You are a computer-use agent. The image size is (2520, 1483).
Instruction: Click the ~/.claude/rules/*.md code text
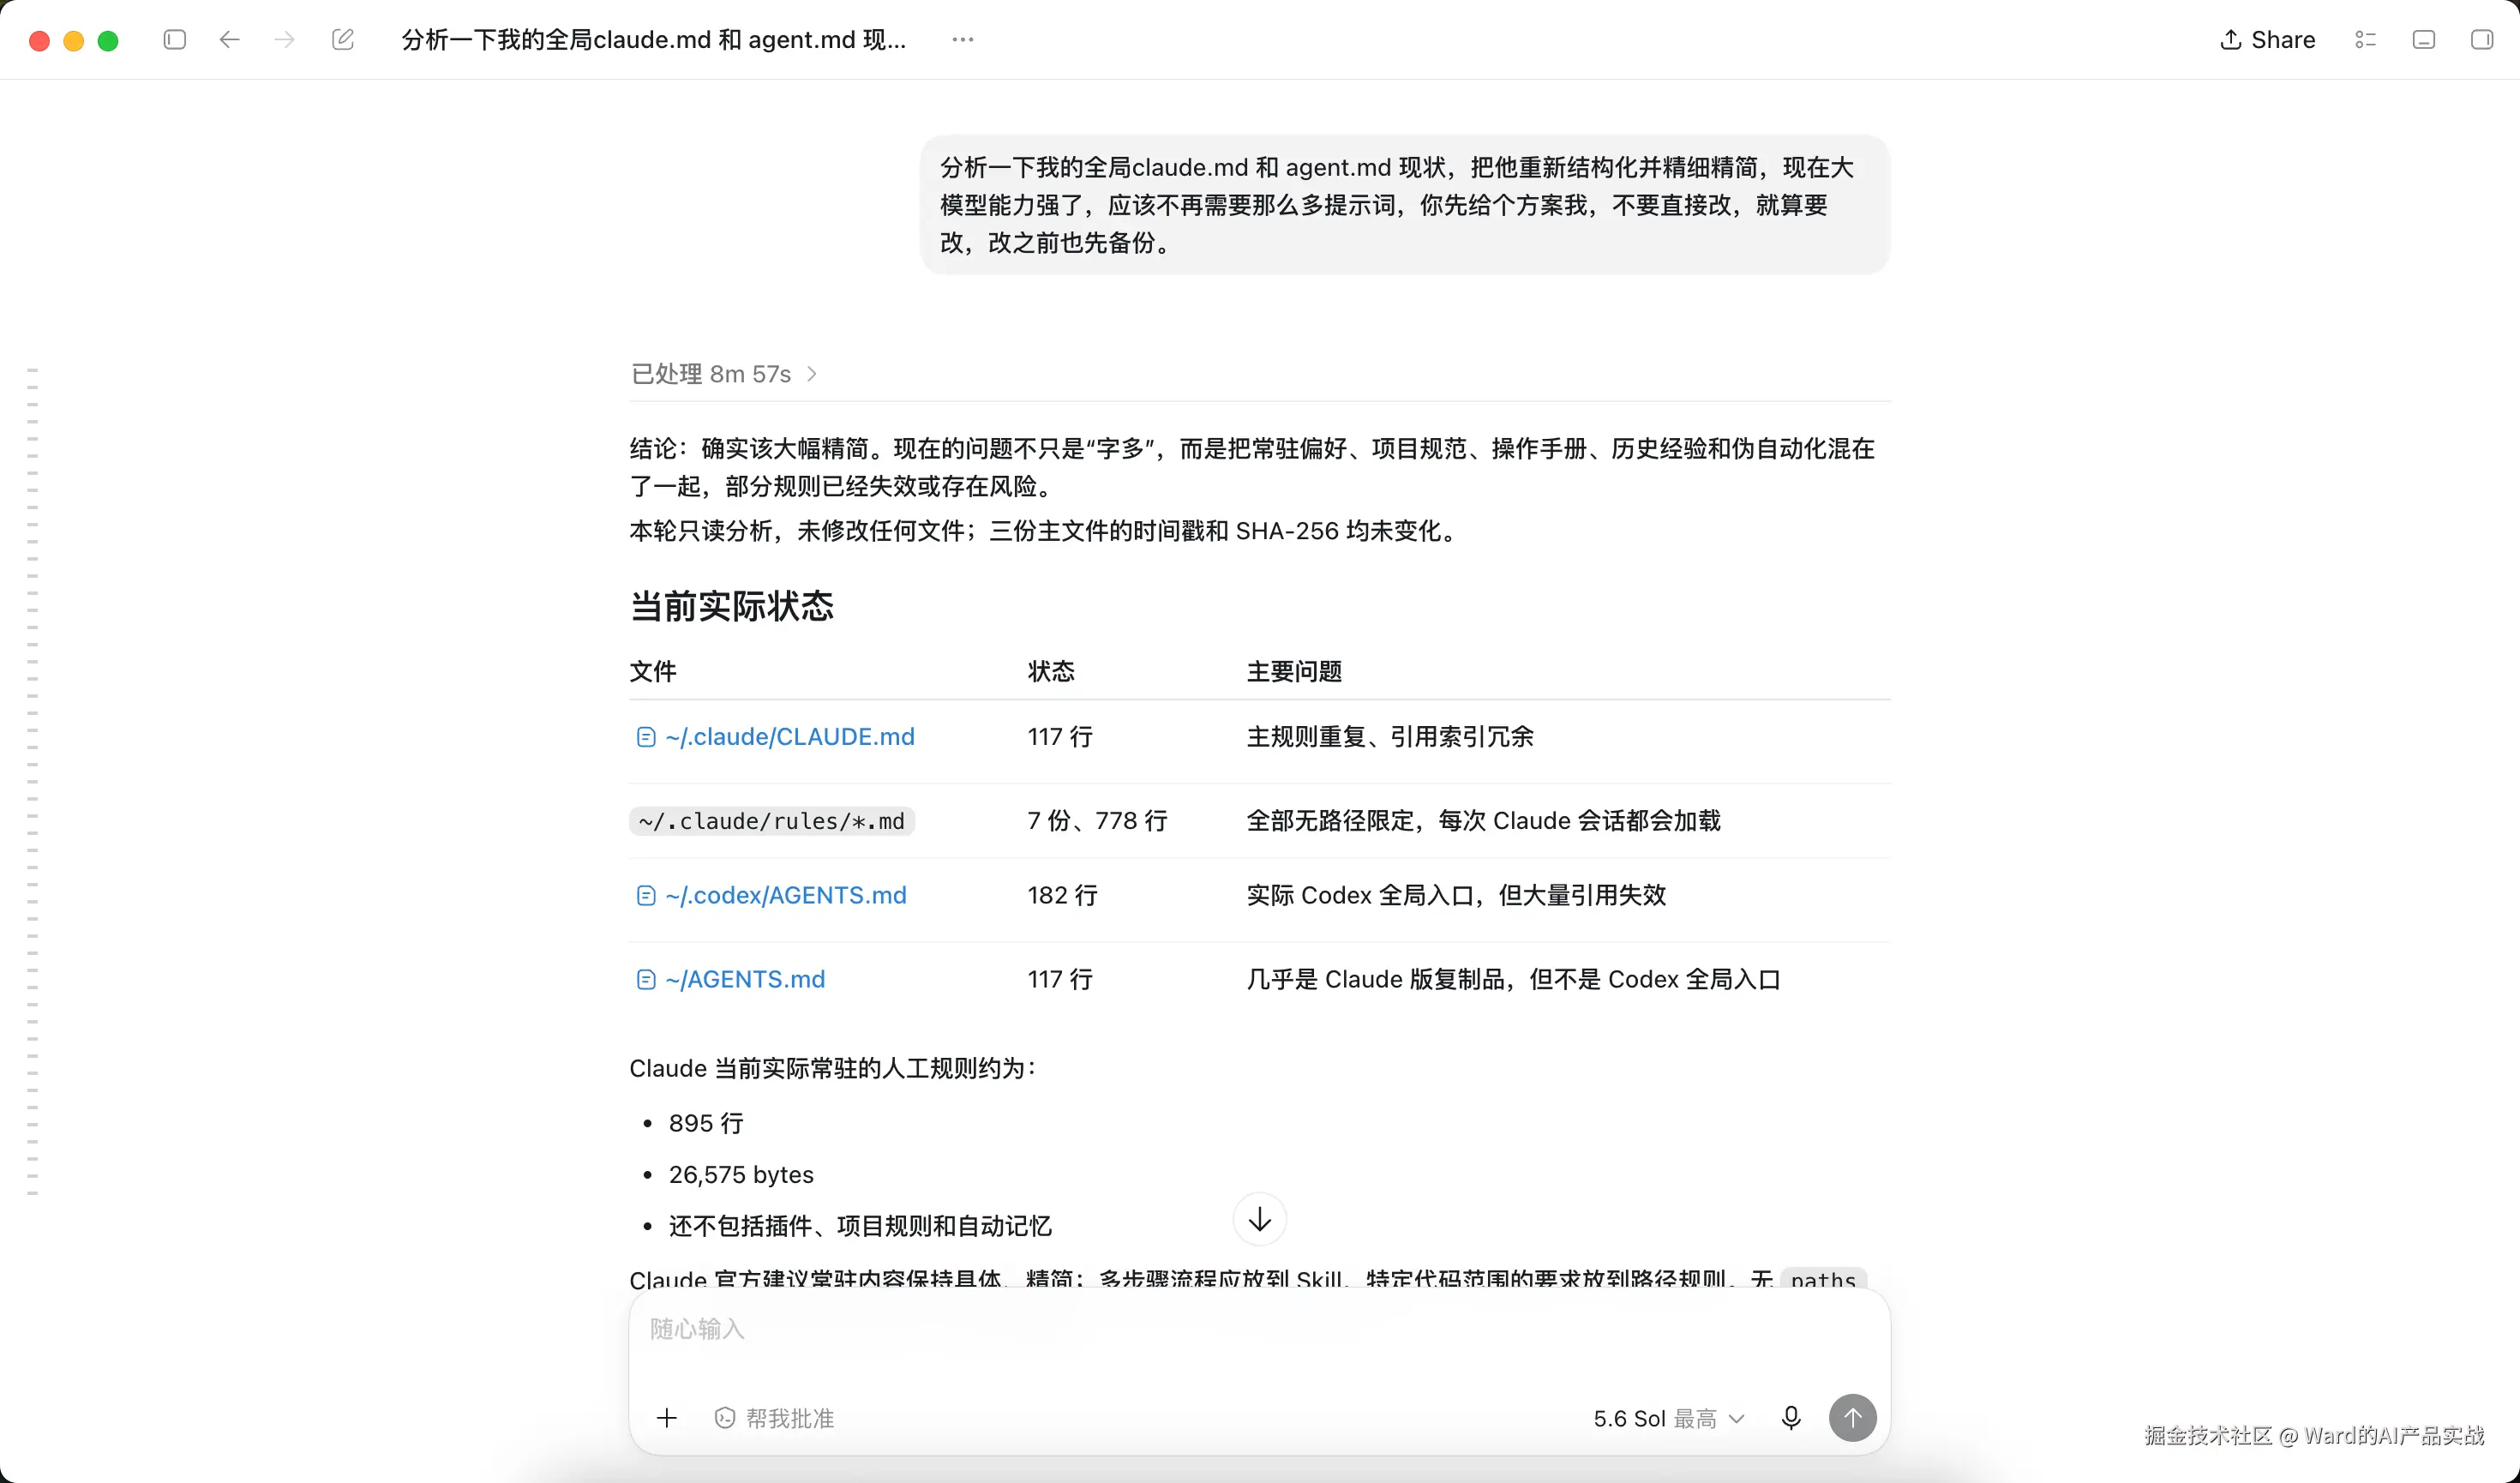(x=772, y=821)
